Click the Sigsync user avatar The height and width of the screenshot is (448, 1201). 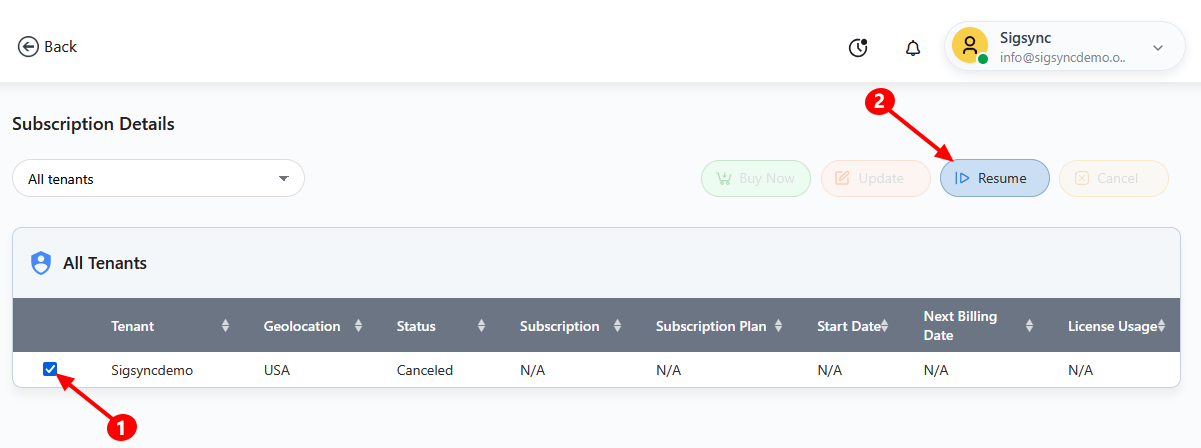pos(970,46)
